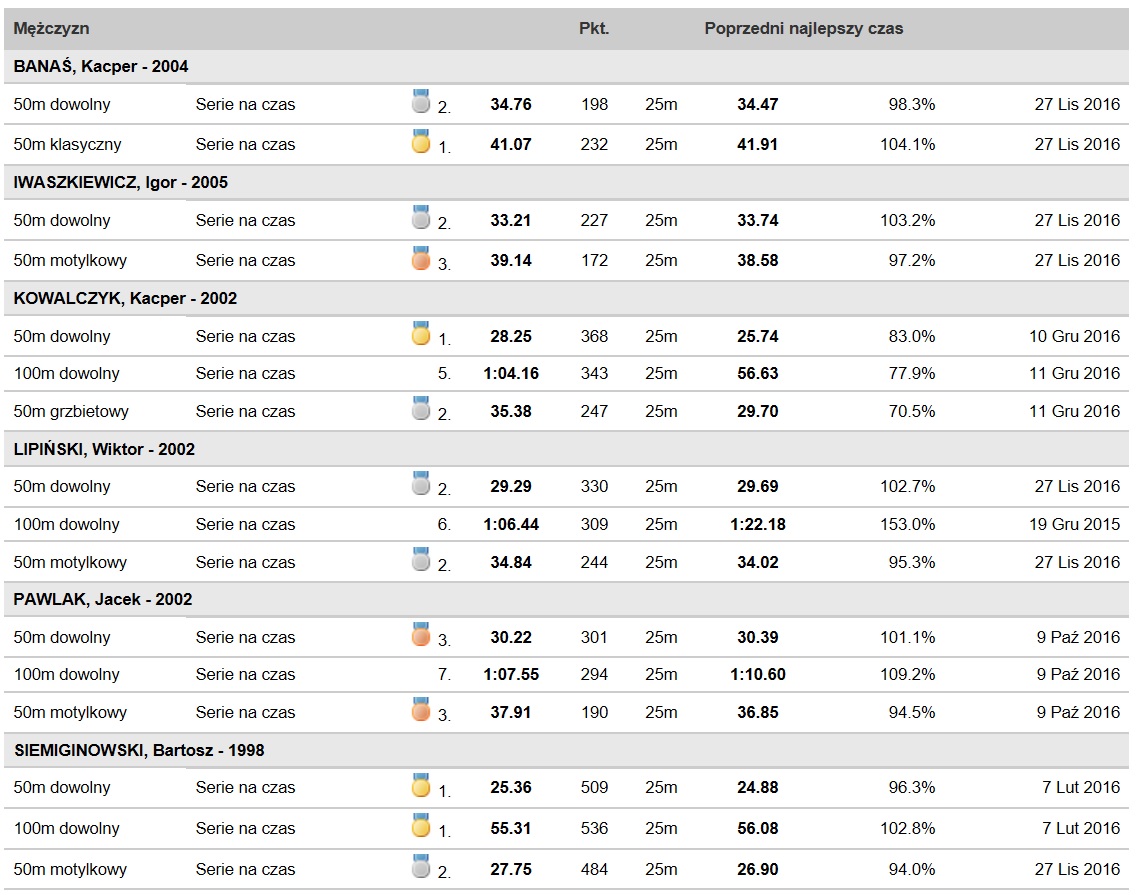The height and width of the screenshot is (895, 1141).
Task: Click previous best time 1:22.18
Action: click(758, 525)
